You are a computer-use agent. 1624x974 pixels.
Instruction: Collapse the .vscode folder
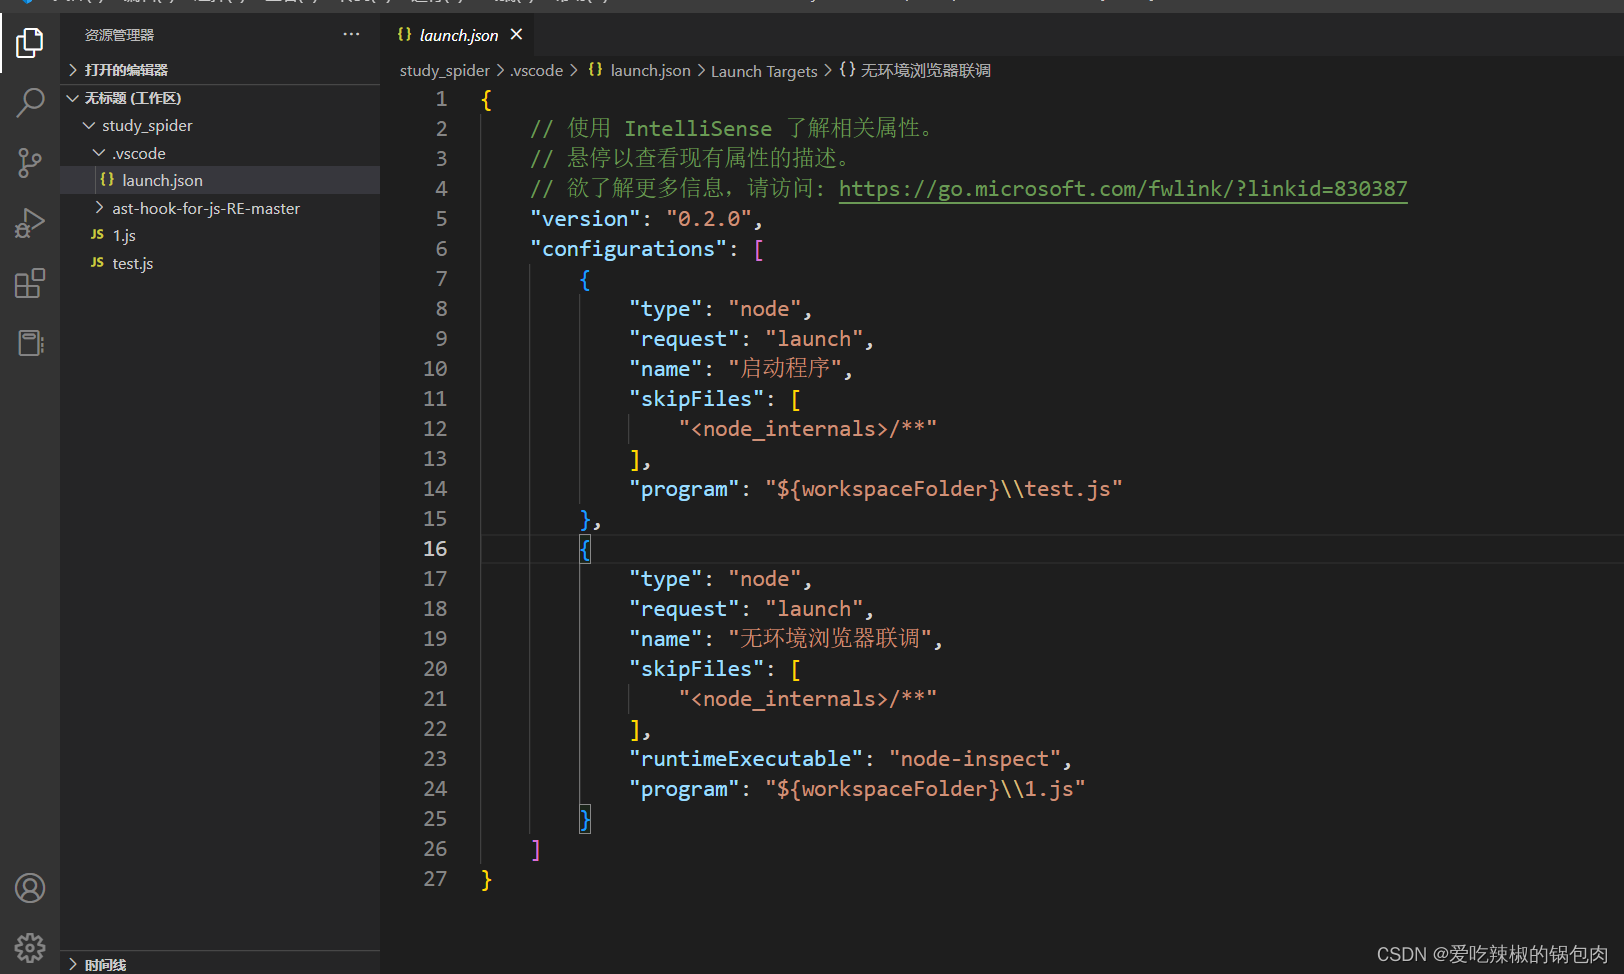(x=220, y=153)
